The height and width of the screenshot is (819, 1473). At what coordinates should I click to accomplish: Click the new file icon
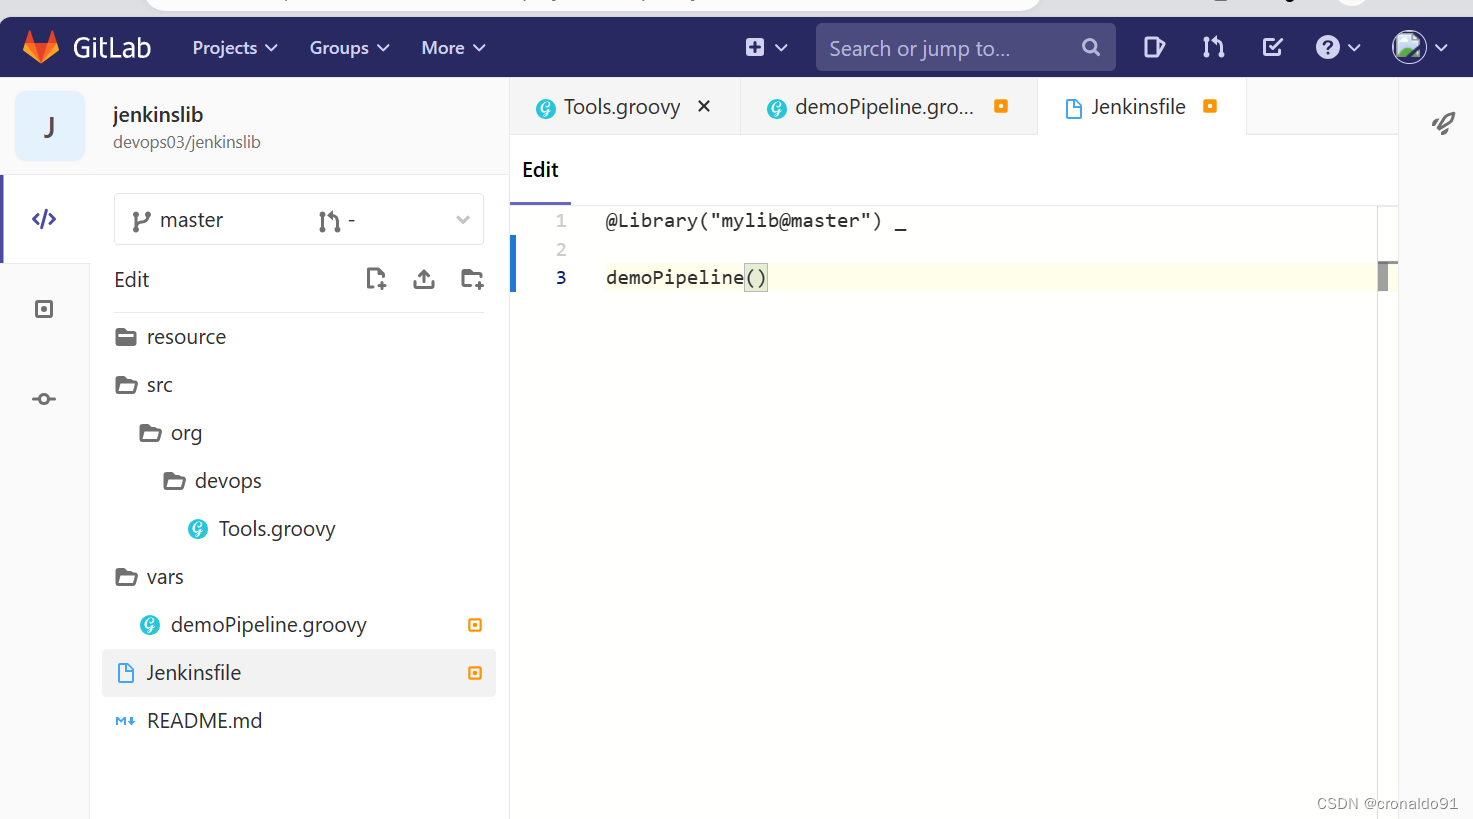click(x=376, y=279)
